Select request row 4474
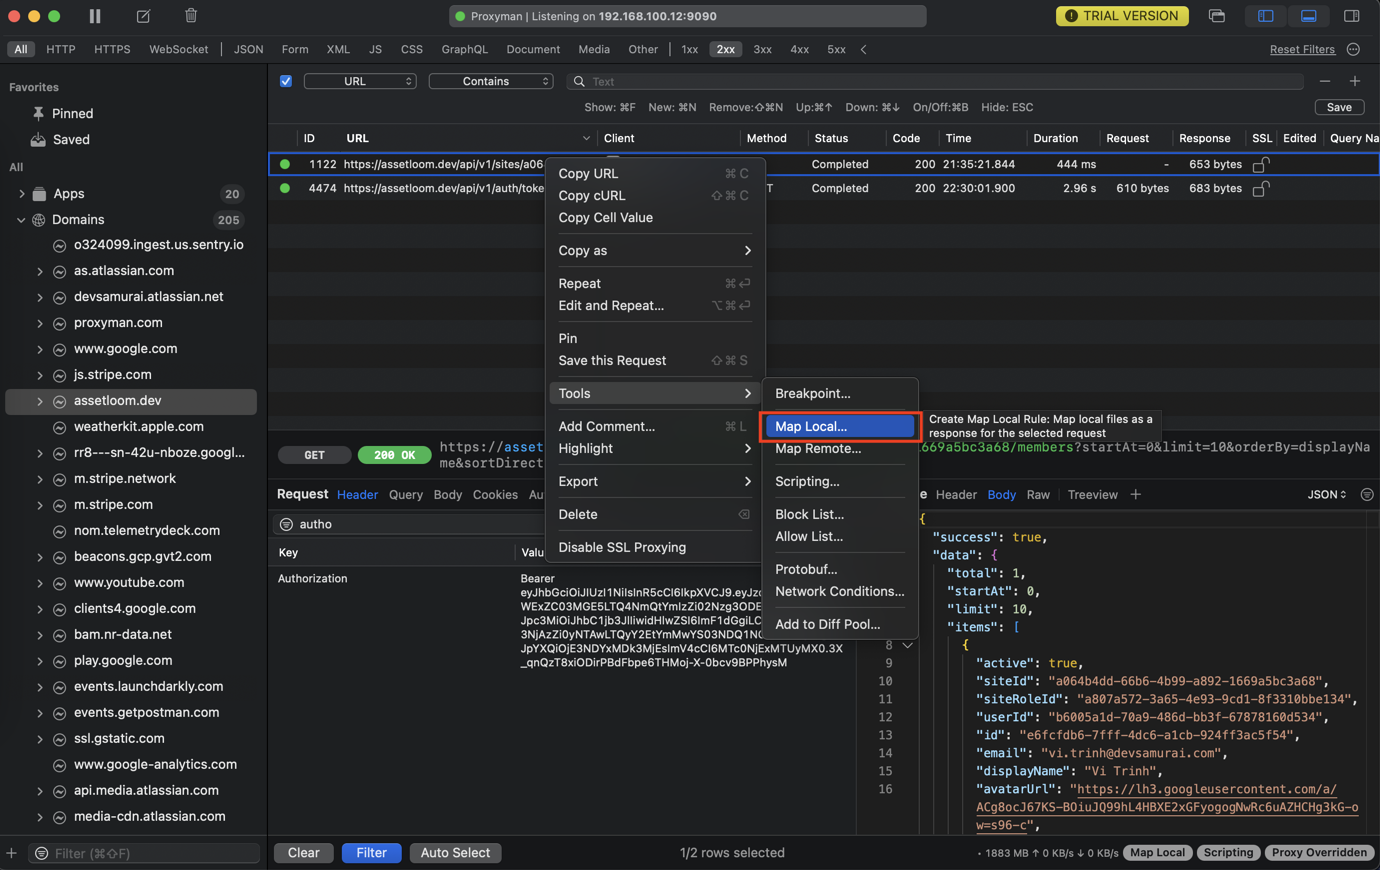Screen dimensions: 1380x870 click(x=824, y=188)
